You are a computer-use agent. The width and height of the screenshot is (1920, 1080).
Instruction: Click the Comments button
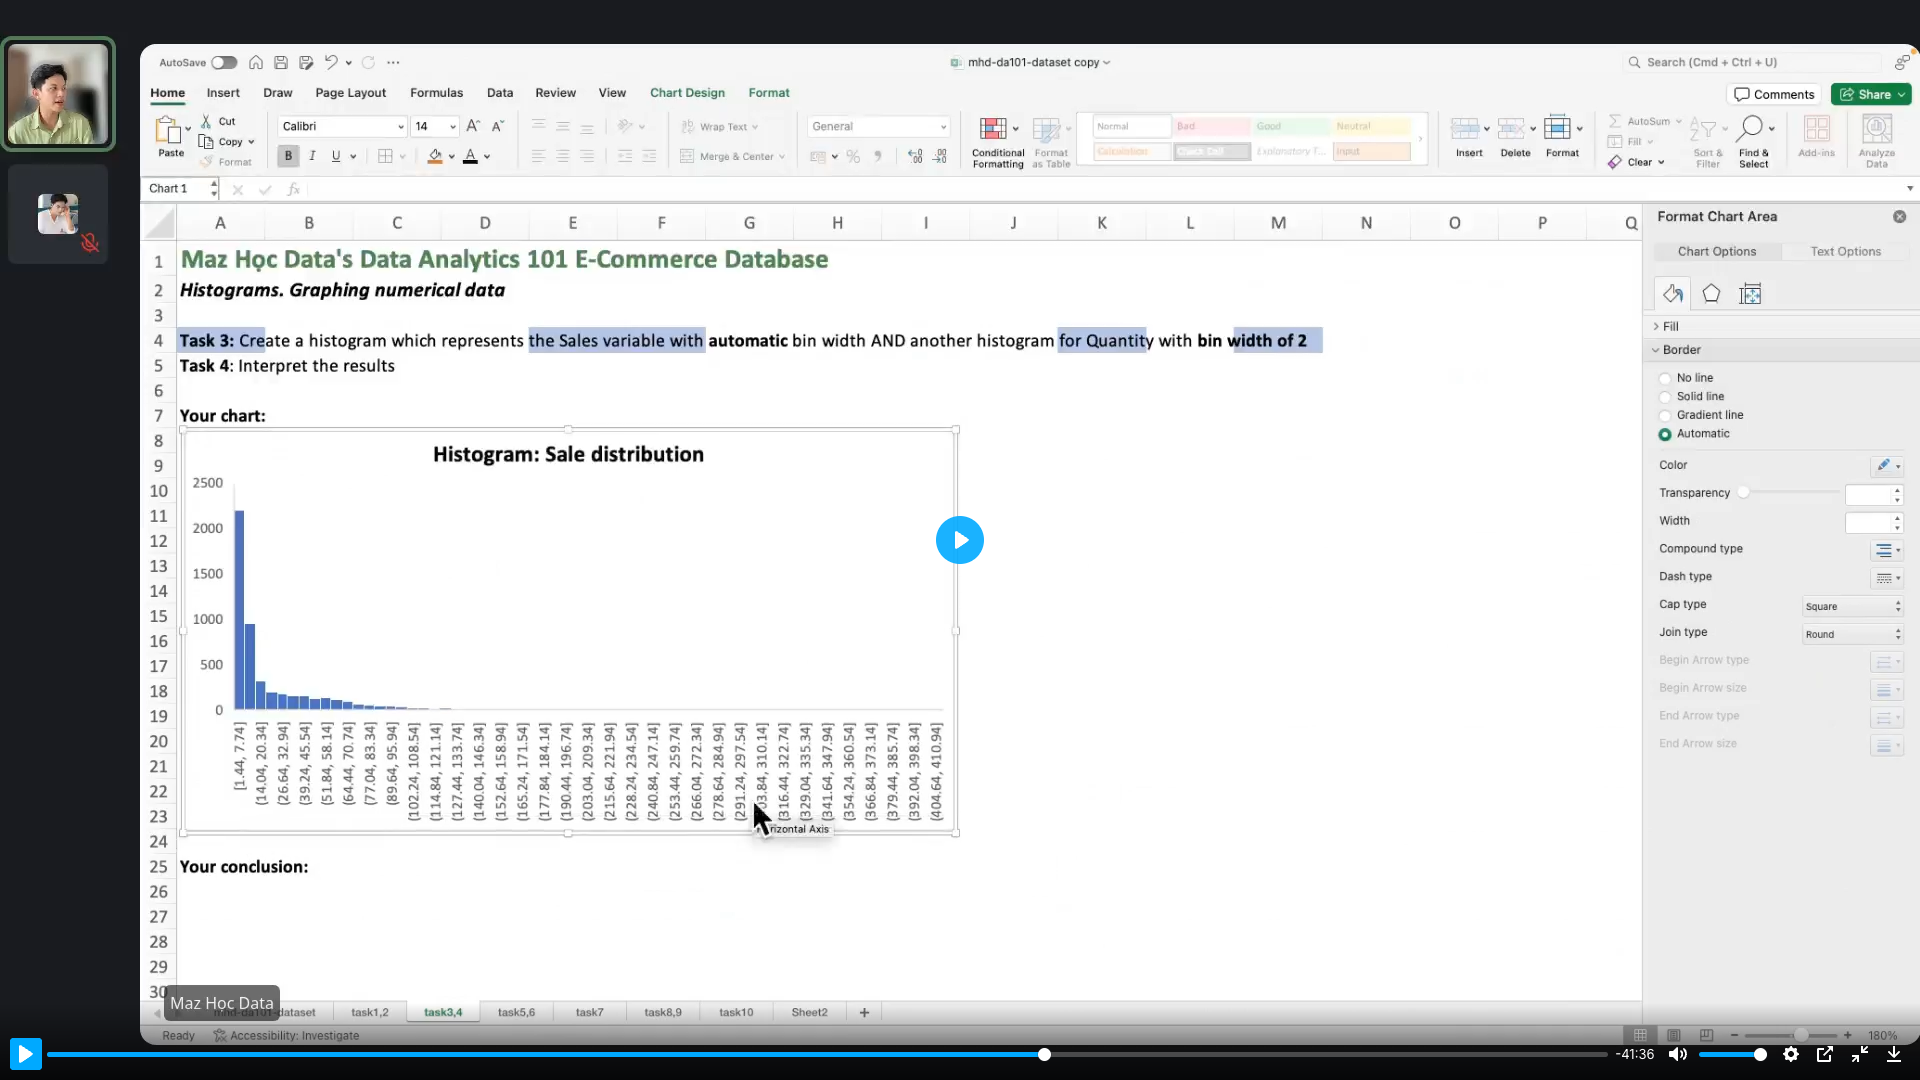[1774, 94]
